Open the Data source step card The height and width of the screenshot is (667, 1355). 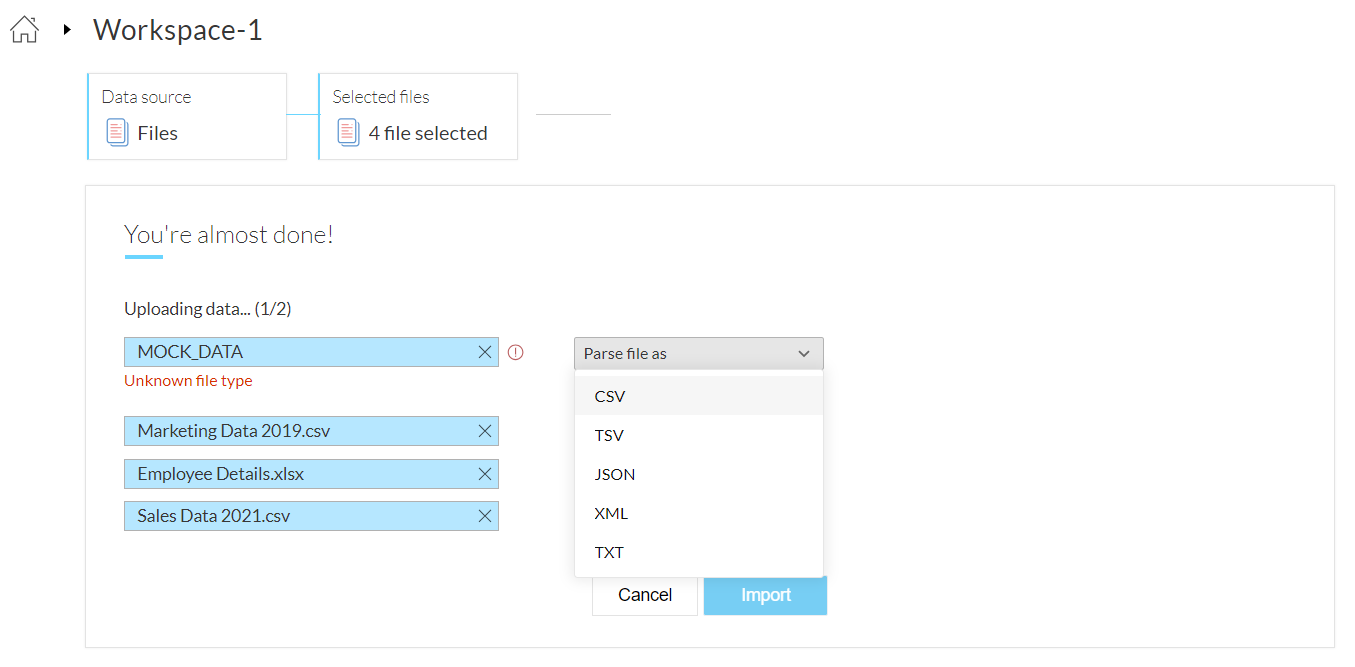(x=187, y=116)
